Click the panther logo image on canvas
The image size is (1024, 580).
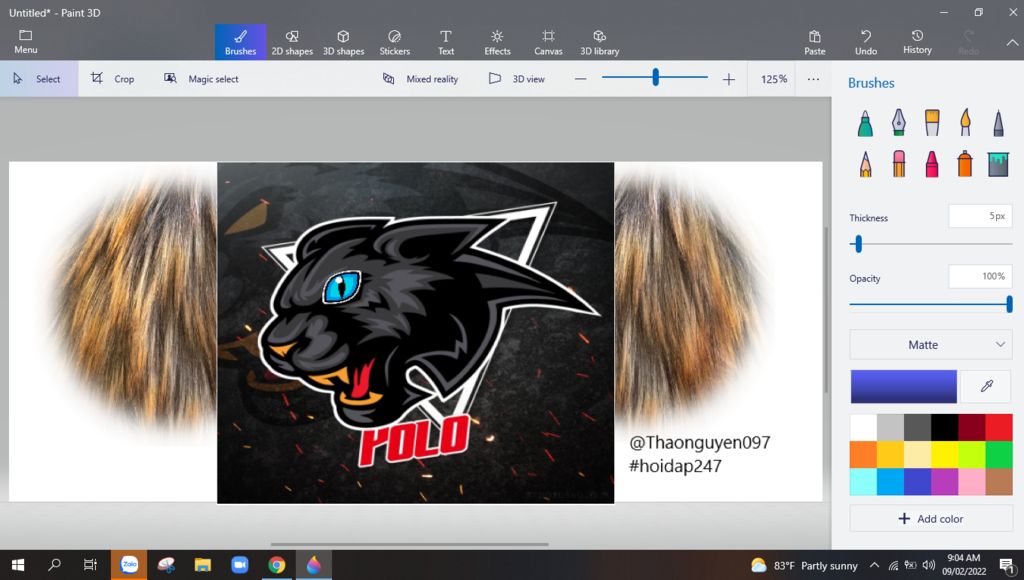[x=415, y=332]
